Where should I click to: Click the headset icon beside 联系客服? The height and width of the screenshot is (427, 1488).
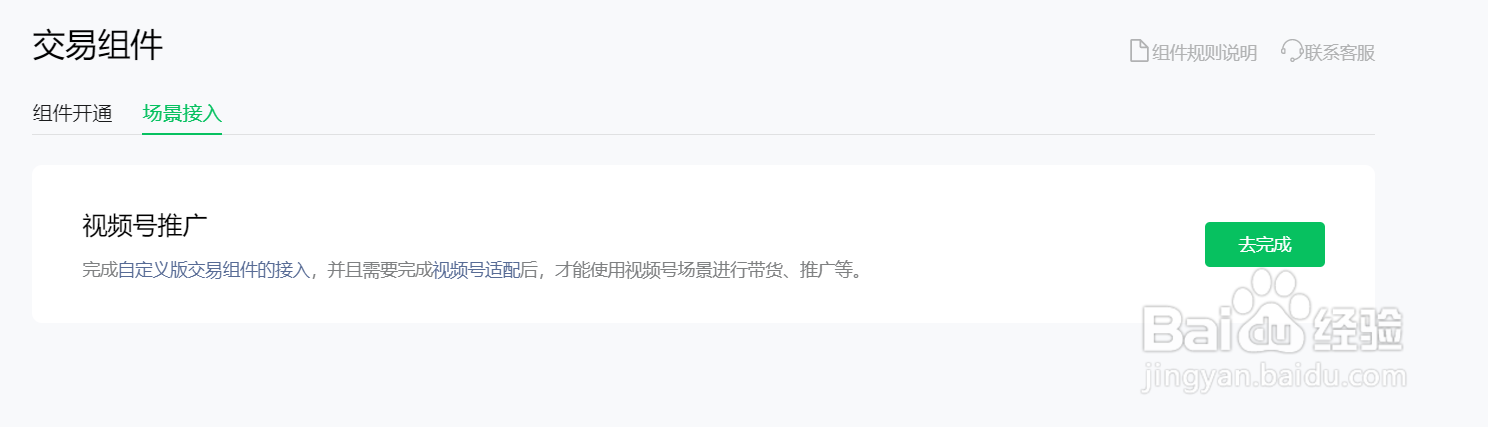pyautogui.click(x=1292, y=51)
